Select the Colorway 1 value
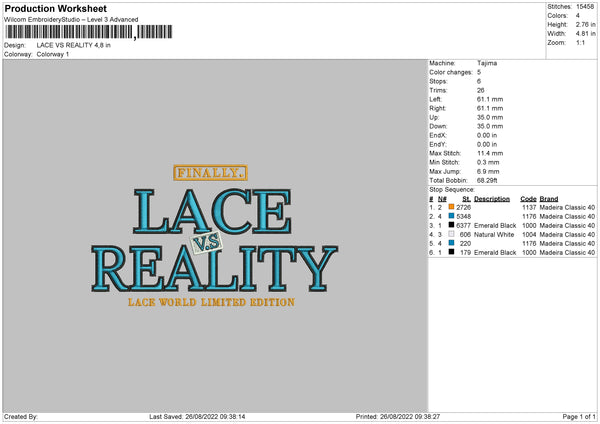The height and width of the screenshot is (424, 600). pos(53,54)
